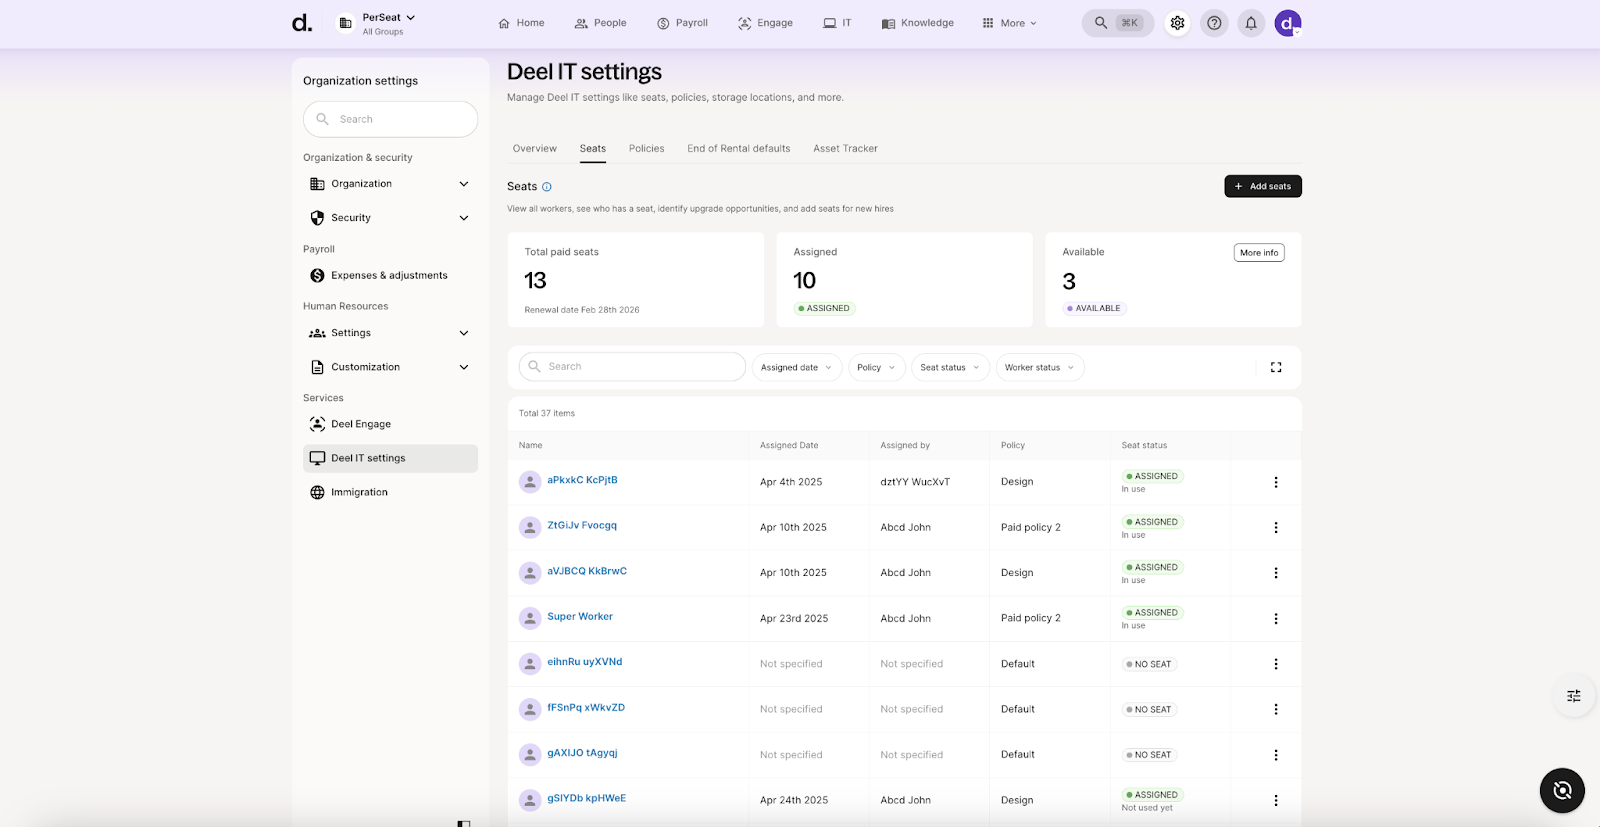Open the People nav item
The width and height of the screenshot is (1600, 827).
tap(600, 23)
